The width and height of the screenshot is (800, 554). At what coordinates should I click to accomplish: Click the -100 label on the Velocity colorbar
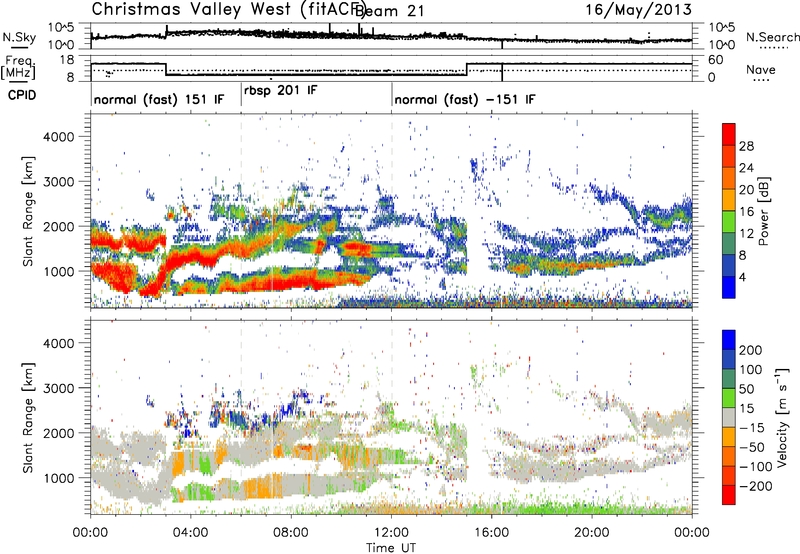pos(756,467)
